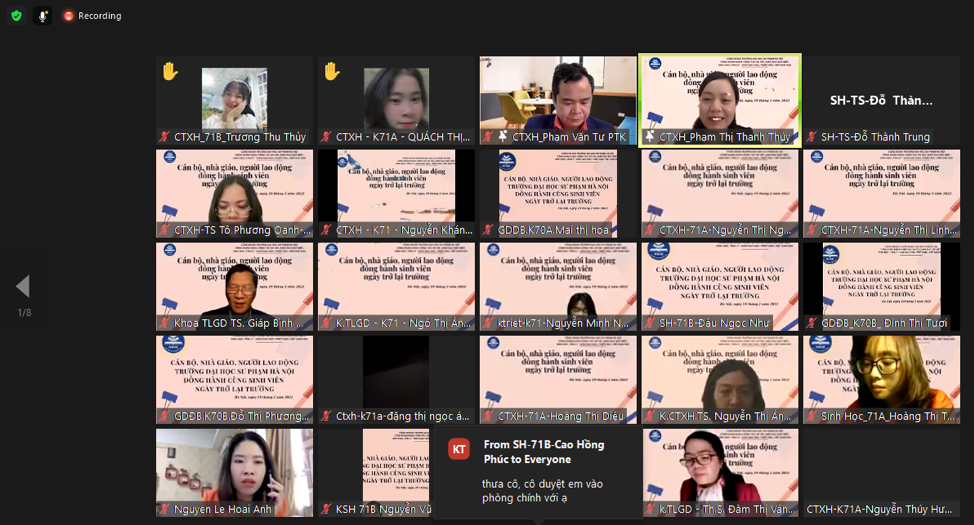Go to previous page with left arrow
Image resolution: width=974 pixels, height=525 pixels.
coord(22,287)
